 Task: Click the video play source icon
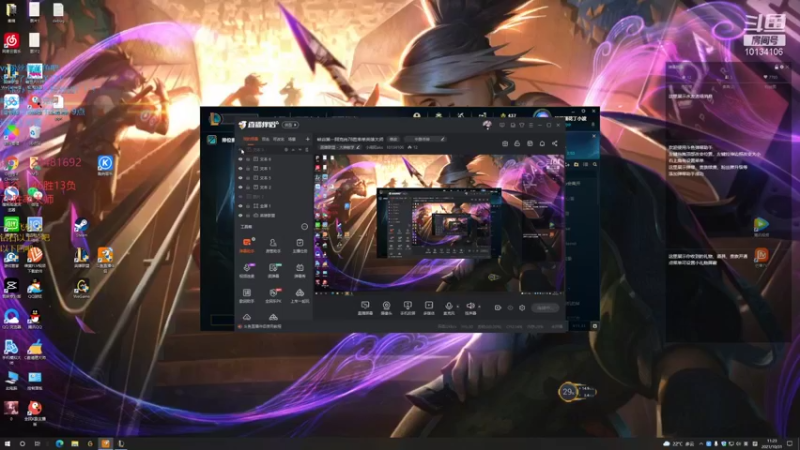point(429,307)
